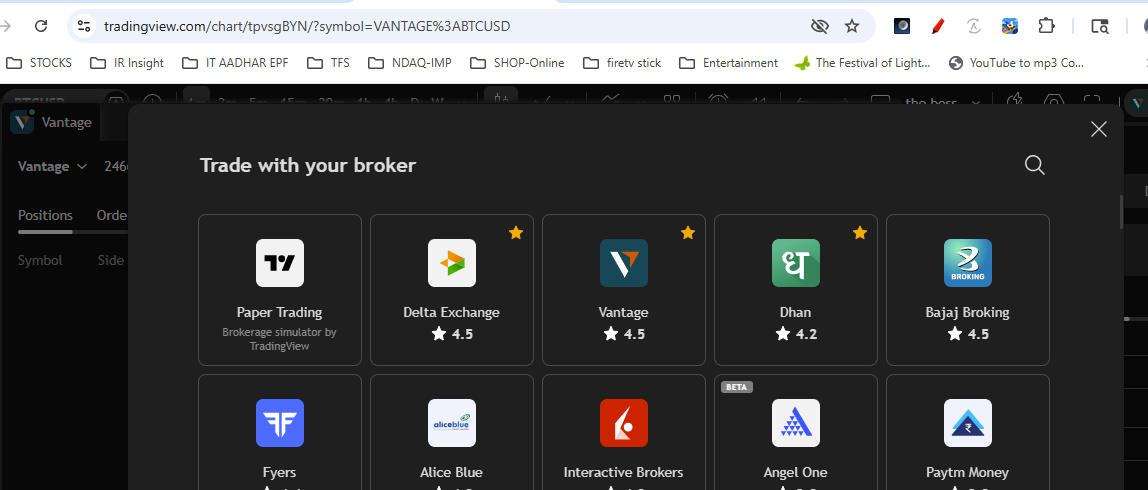The width and height of the screenshot is (1148, 490).
Task: Open Interactive Brokers logo
Action: point(624,423)
